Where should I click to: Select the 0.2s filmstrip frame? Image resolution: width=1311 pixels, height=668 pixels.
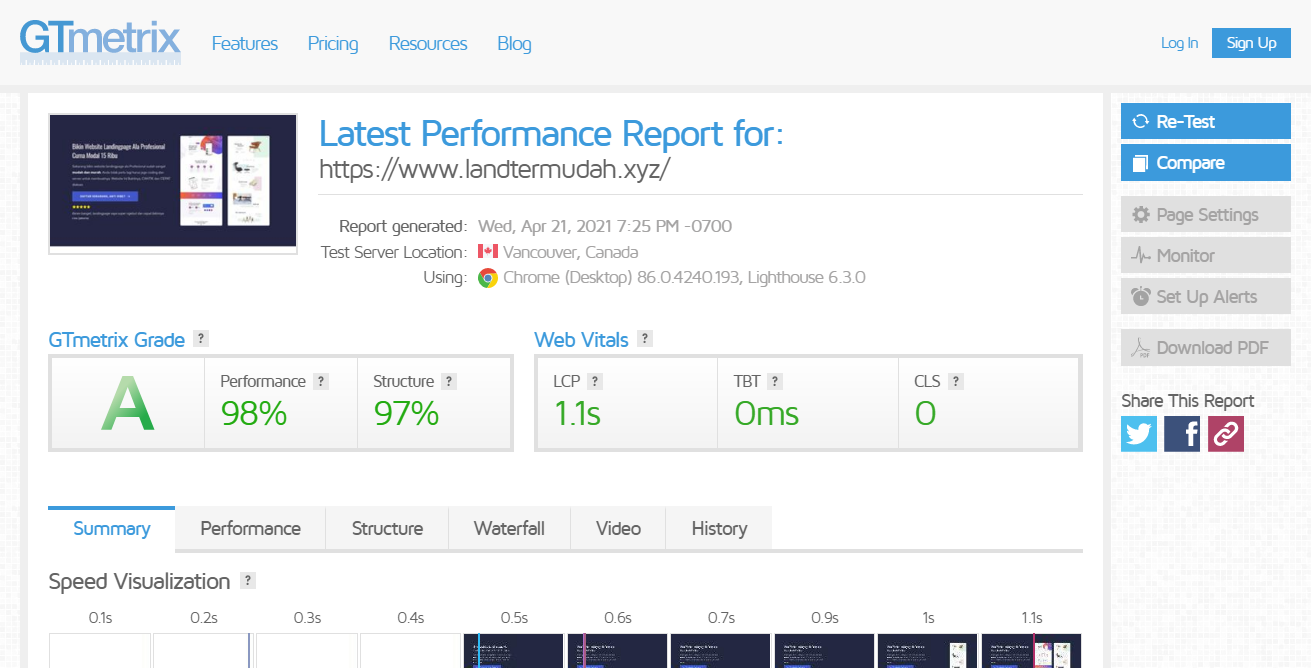[204, 650]
